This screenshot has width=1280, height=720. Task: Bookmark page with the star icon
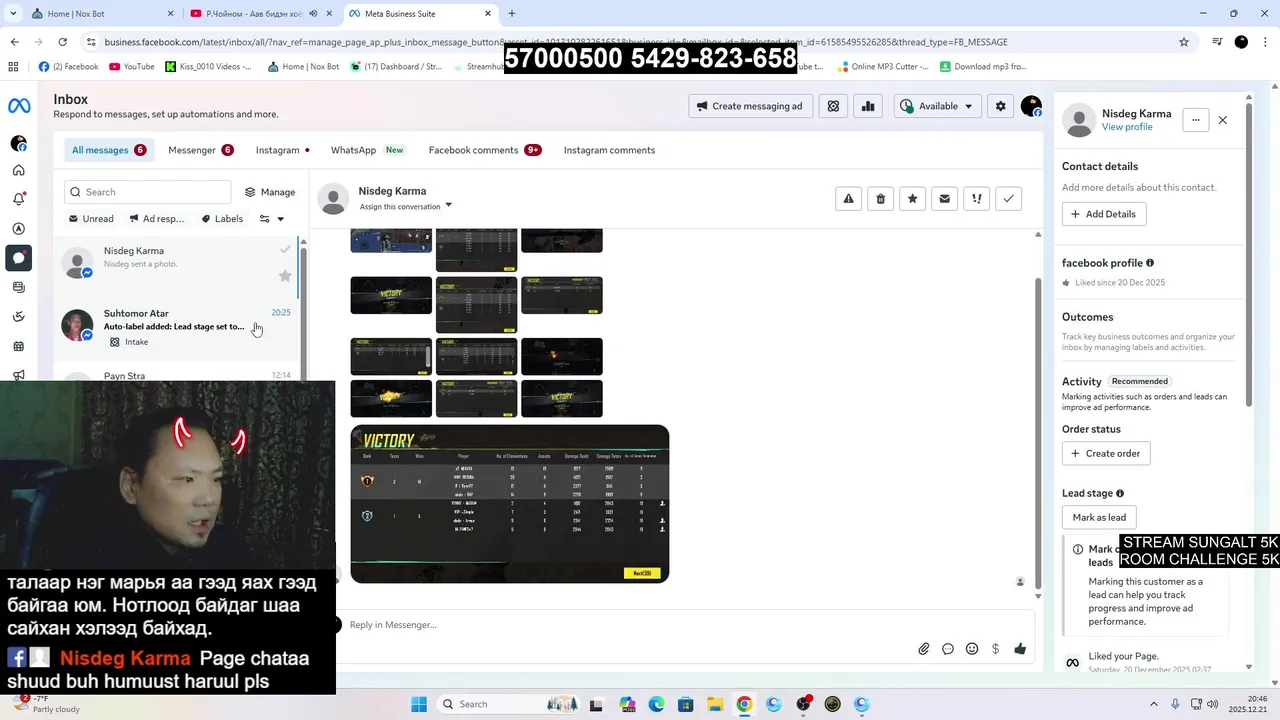(x=1184, y=42)
